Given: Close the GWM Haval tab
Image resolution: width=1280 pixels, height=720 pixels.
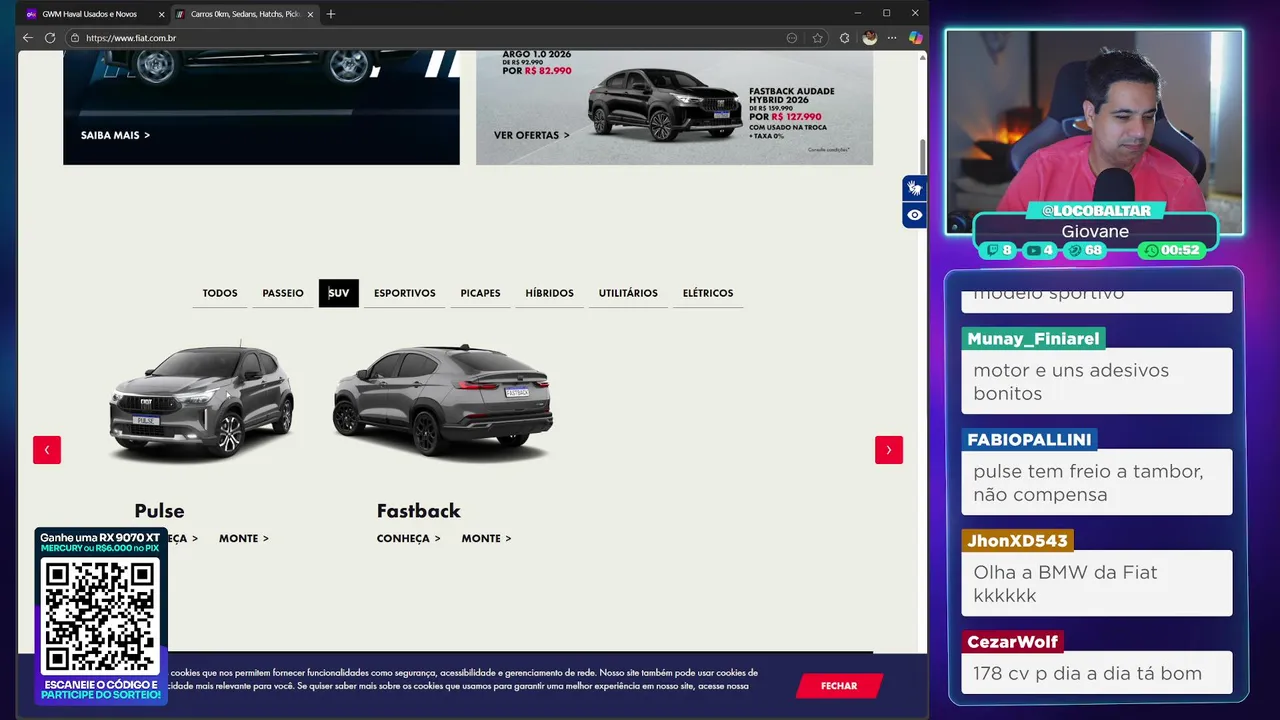Looking at the screenshot, I should coord(161,14).
